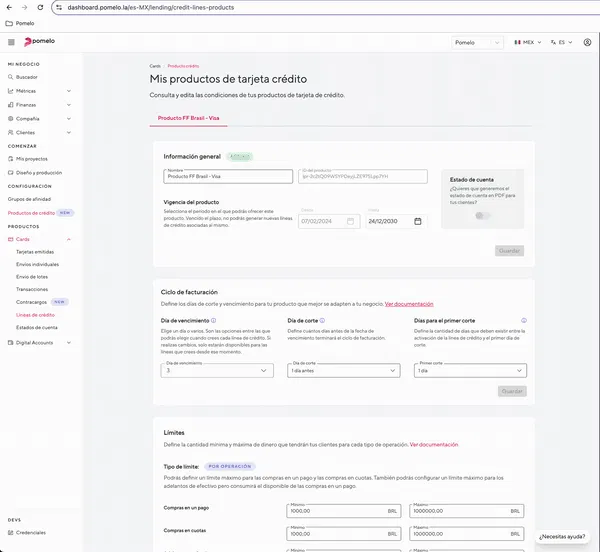Click the Diseño y producción icon
Viewport: 600px width, 552px height.
click(x=11, y=173)
